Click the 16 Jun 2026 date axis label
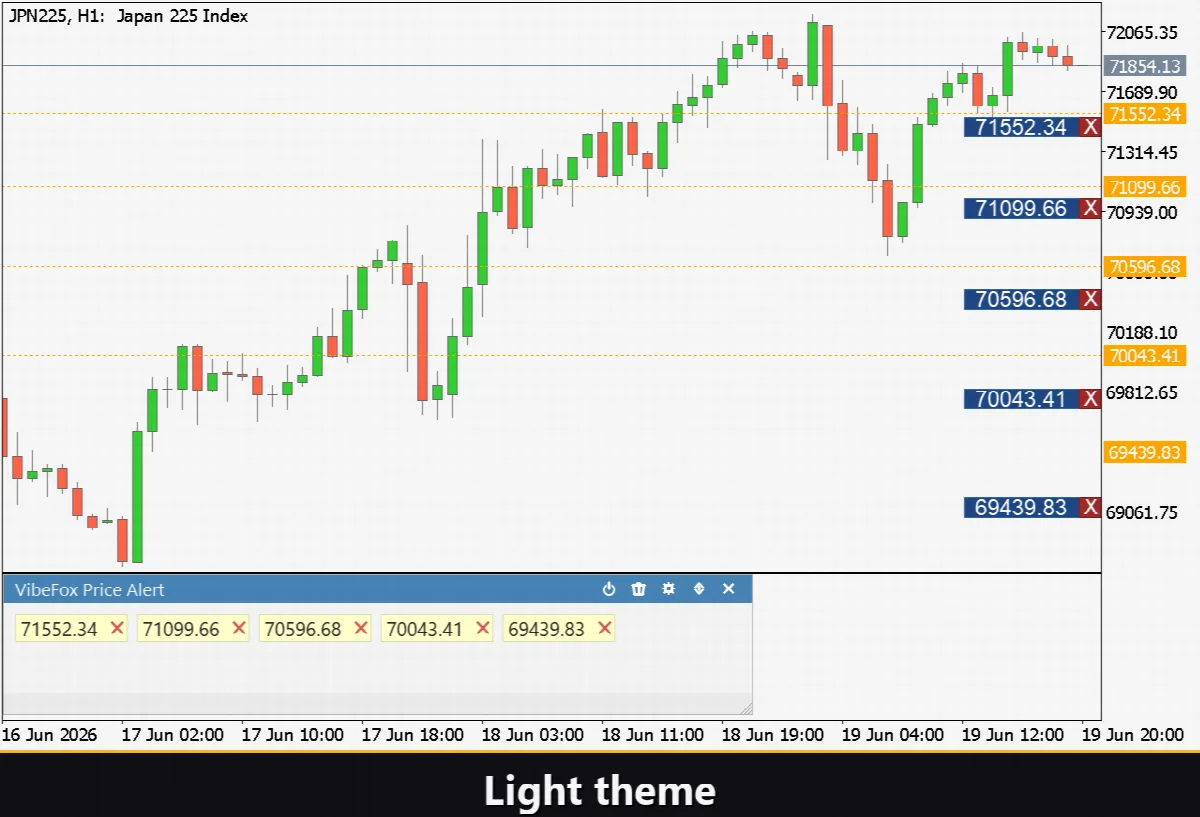The image size is (1200, 817). [49, 734]
